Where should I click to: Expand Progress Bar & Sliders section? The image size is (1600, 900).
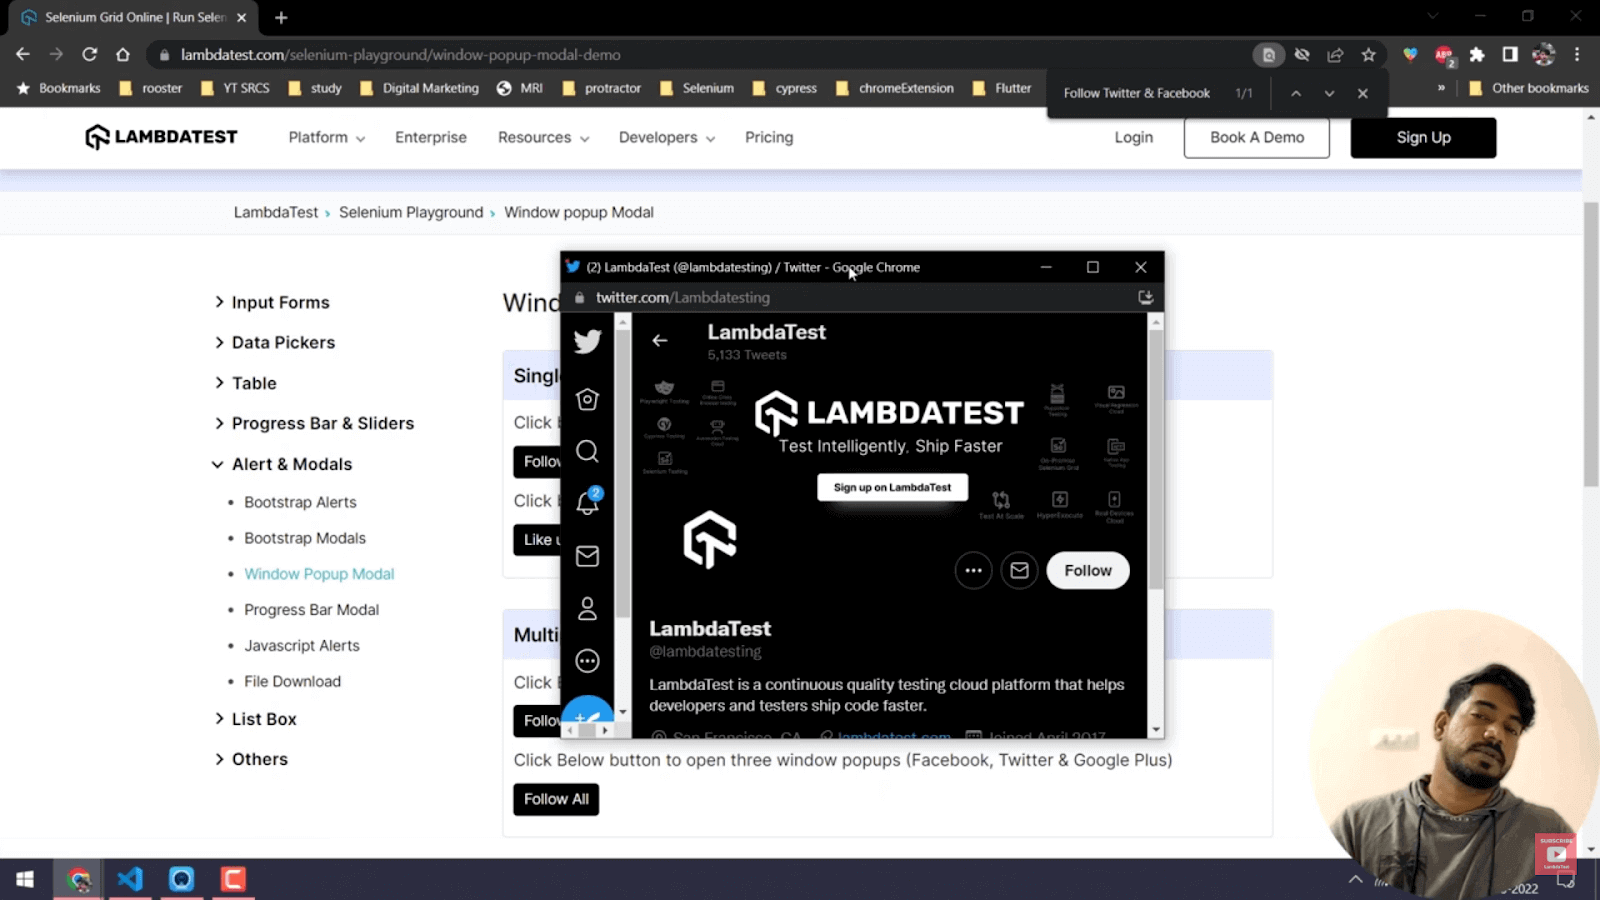point(314,423)
